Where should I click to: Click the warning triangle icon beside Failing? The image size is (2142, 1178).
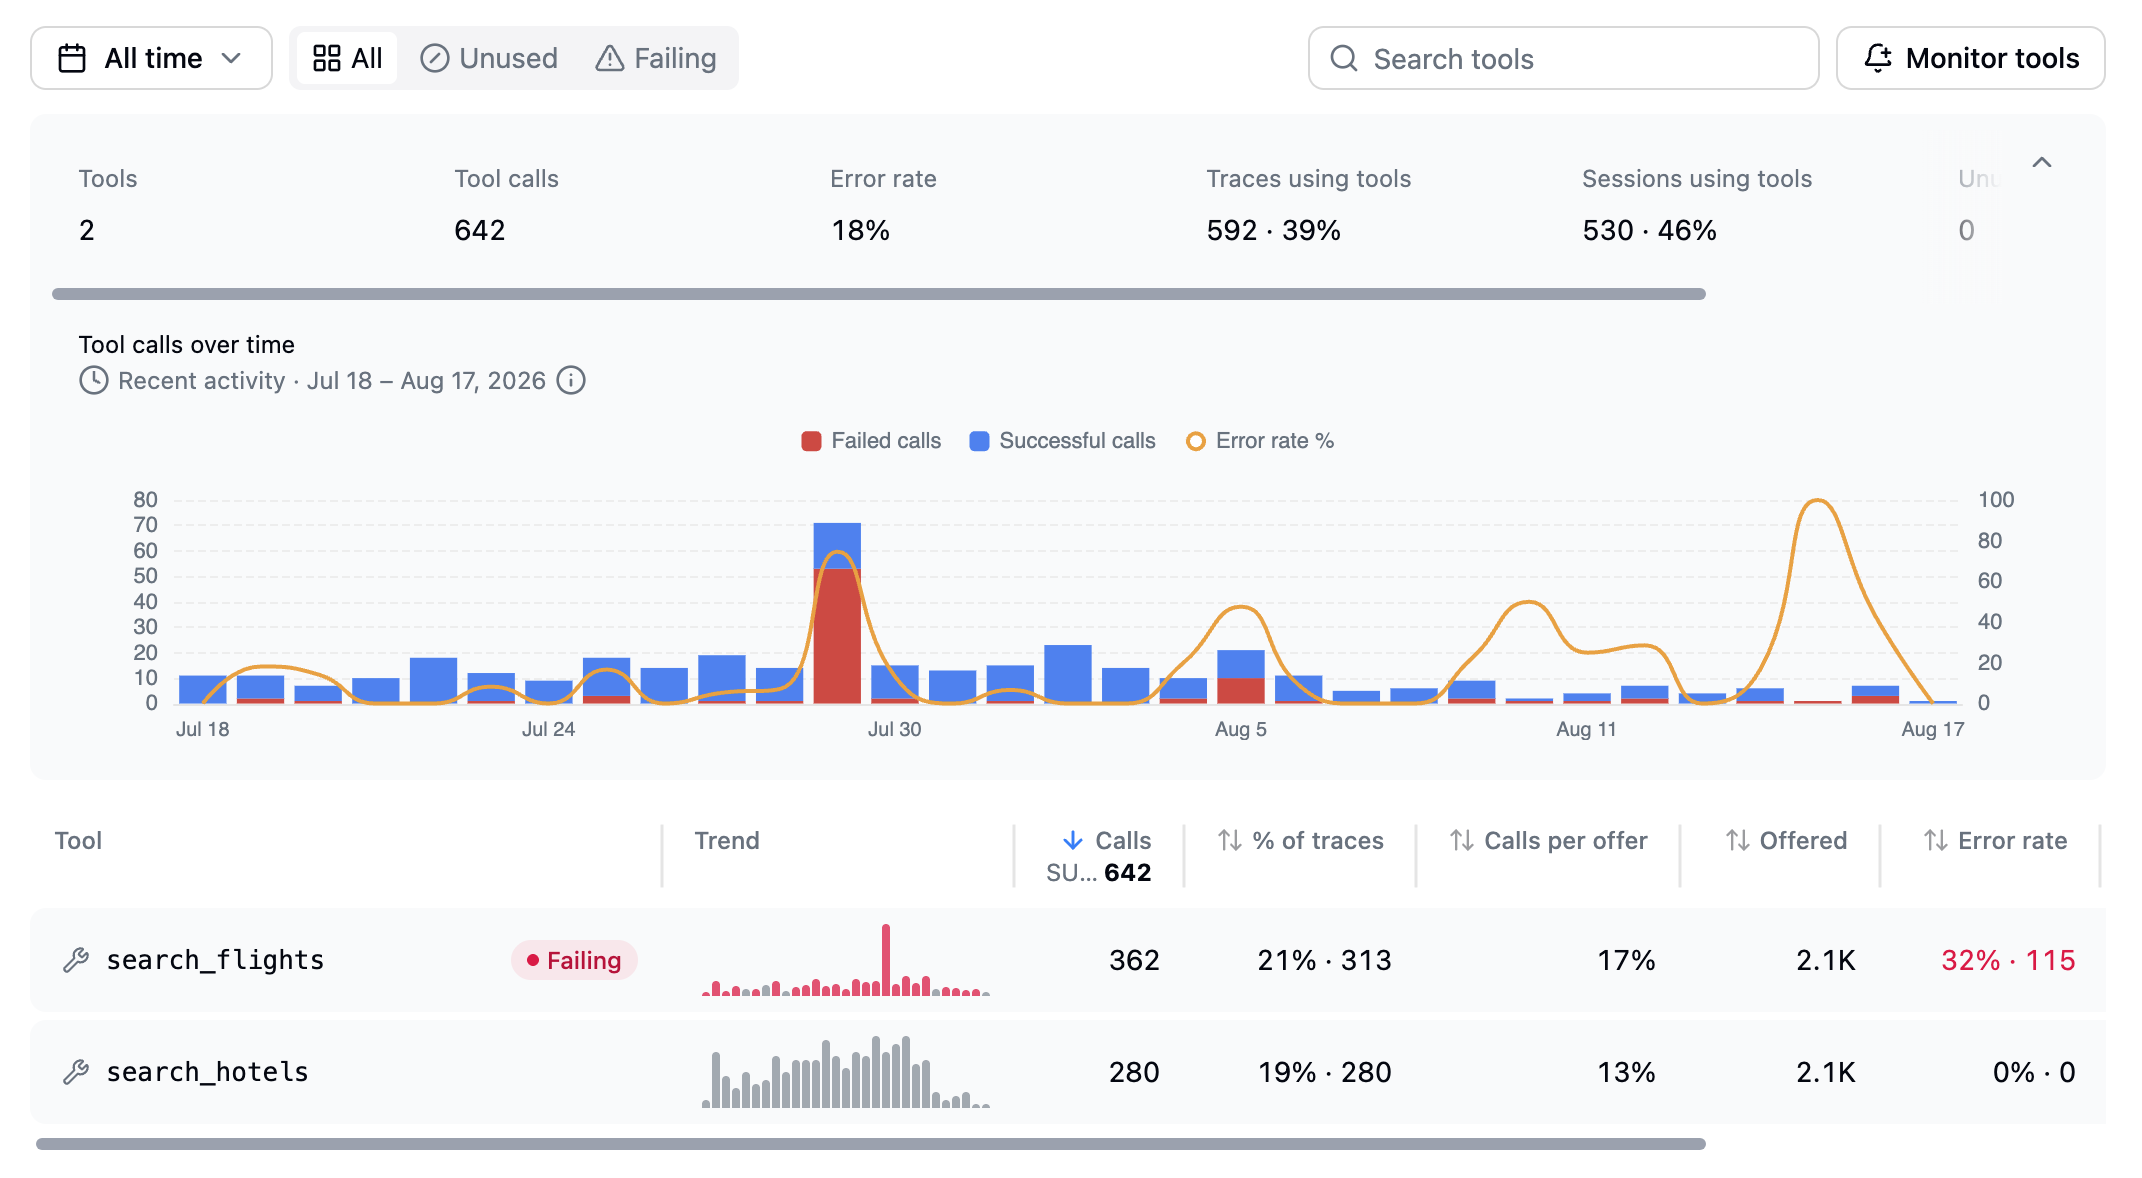[609, 58]
